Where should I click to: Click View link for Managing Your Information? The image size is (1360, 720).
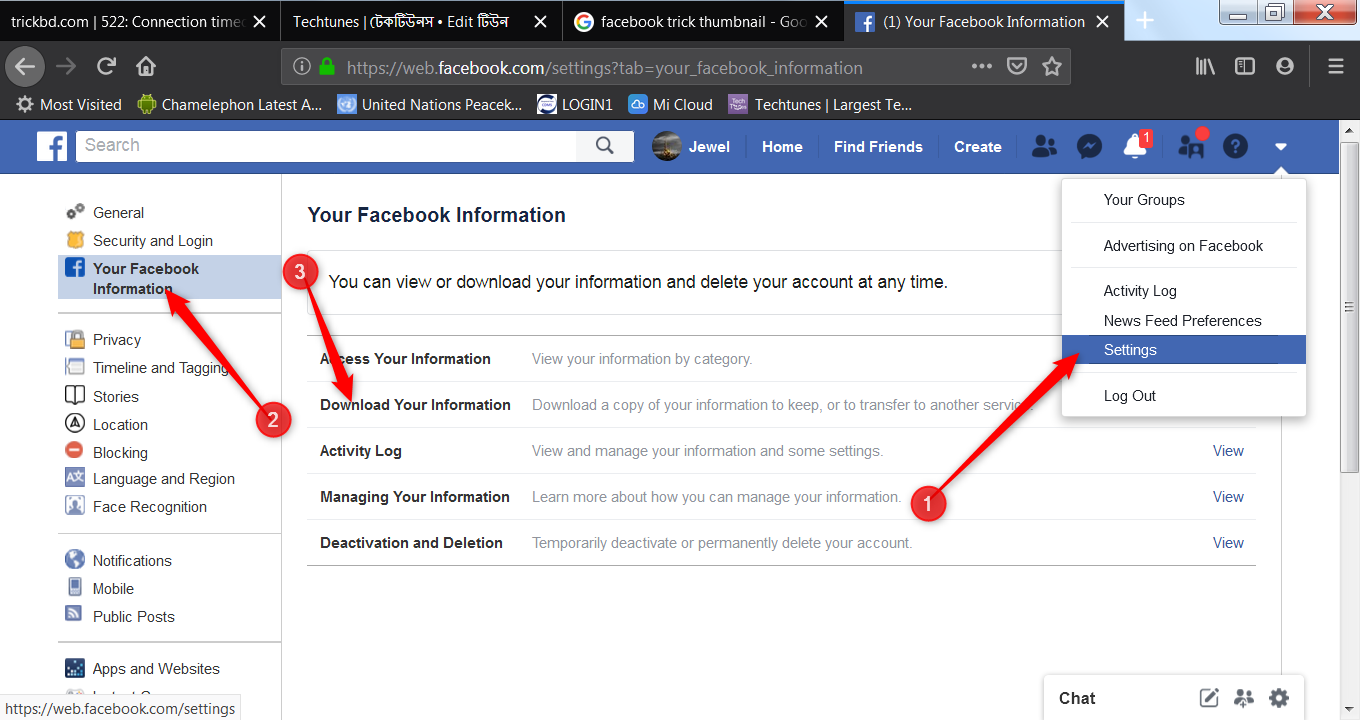click(1228, 497)
